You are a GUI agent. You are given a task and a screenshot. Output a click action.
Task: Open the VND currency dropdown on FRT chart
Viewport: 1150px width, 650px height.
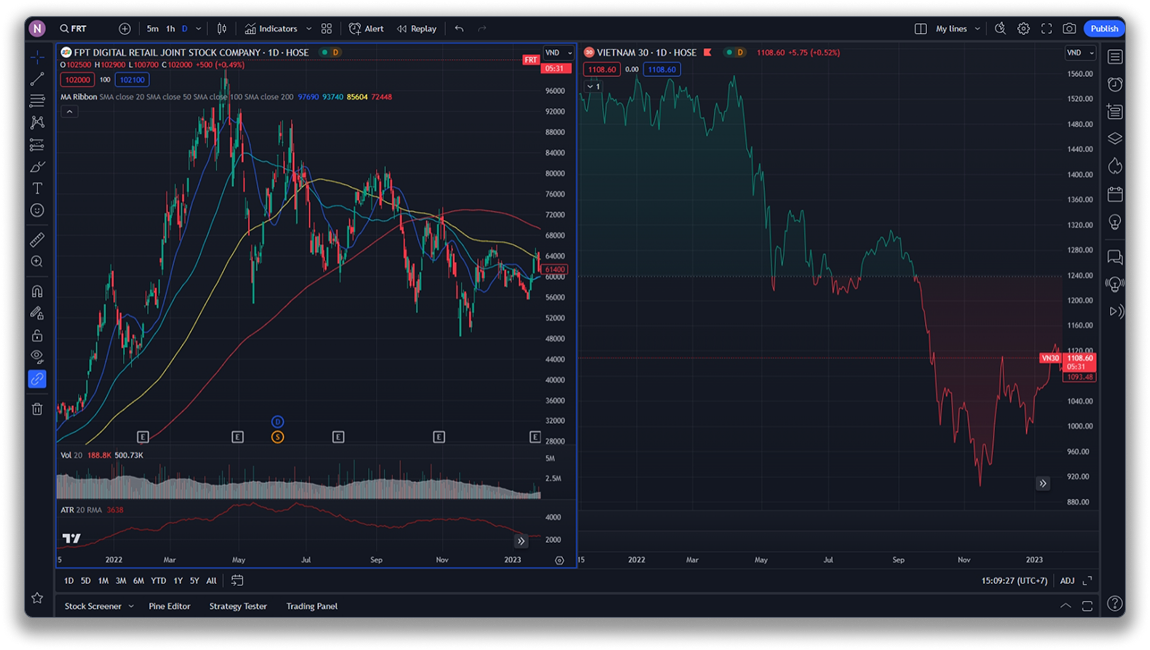(558, 53)
